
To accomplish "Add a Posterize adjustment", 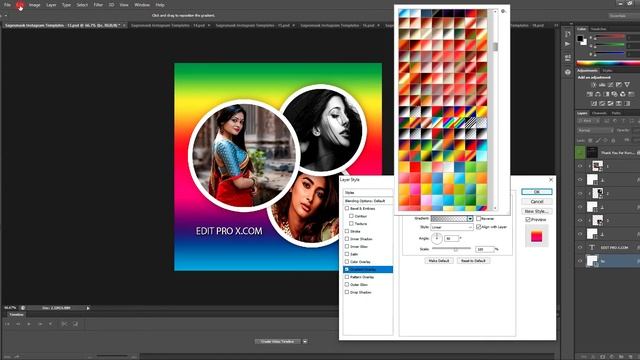I will (602, 104).
